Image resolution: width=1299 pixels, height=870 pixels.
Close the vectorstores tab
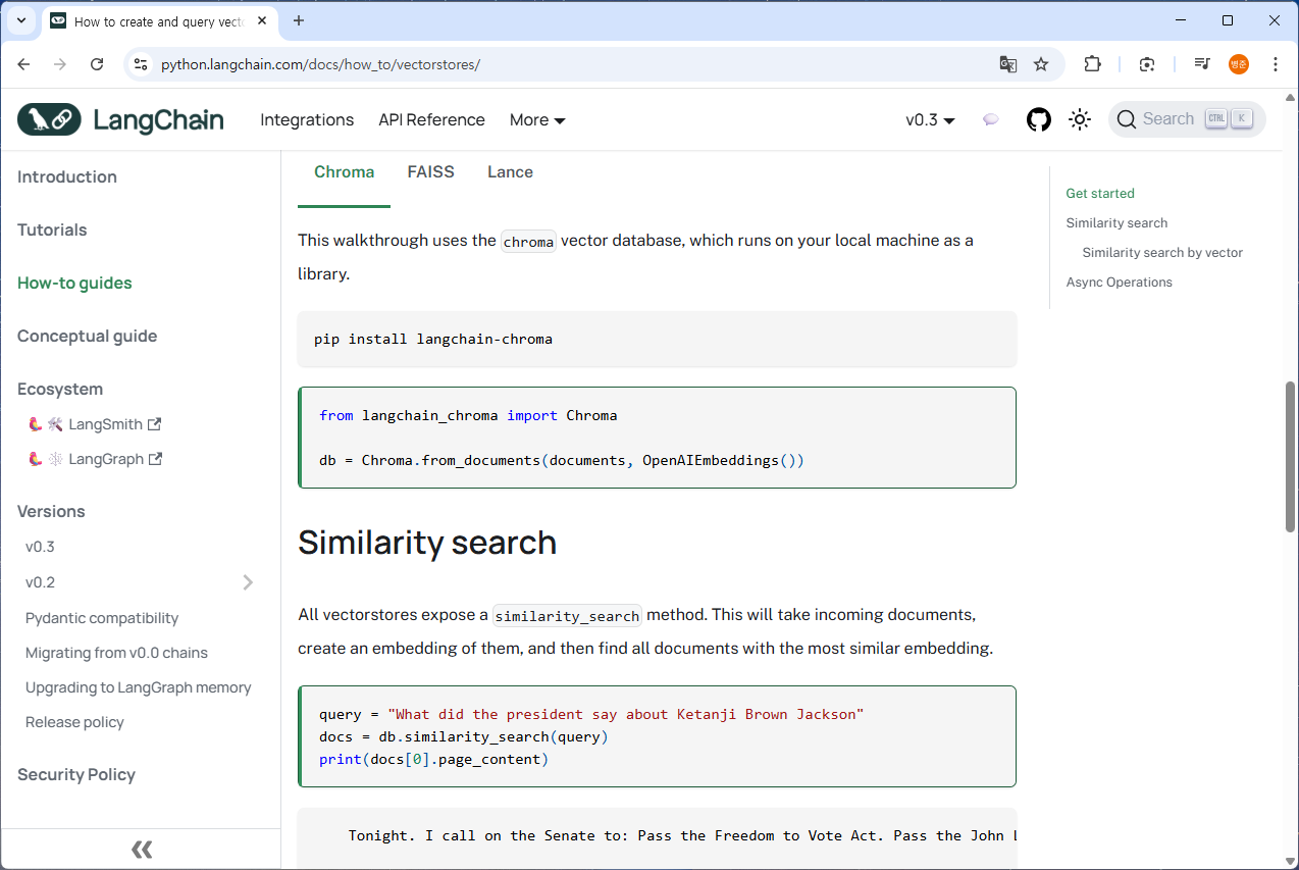tap(262, 20)
